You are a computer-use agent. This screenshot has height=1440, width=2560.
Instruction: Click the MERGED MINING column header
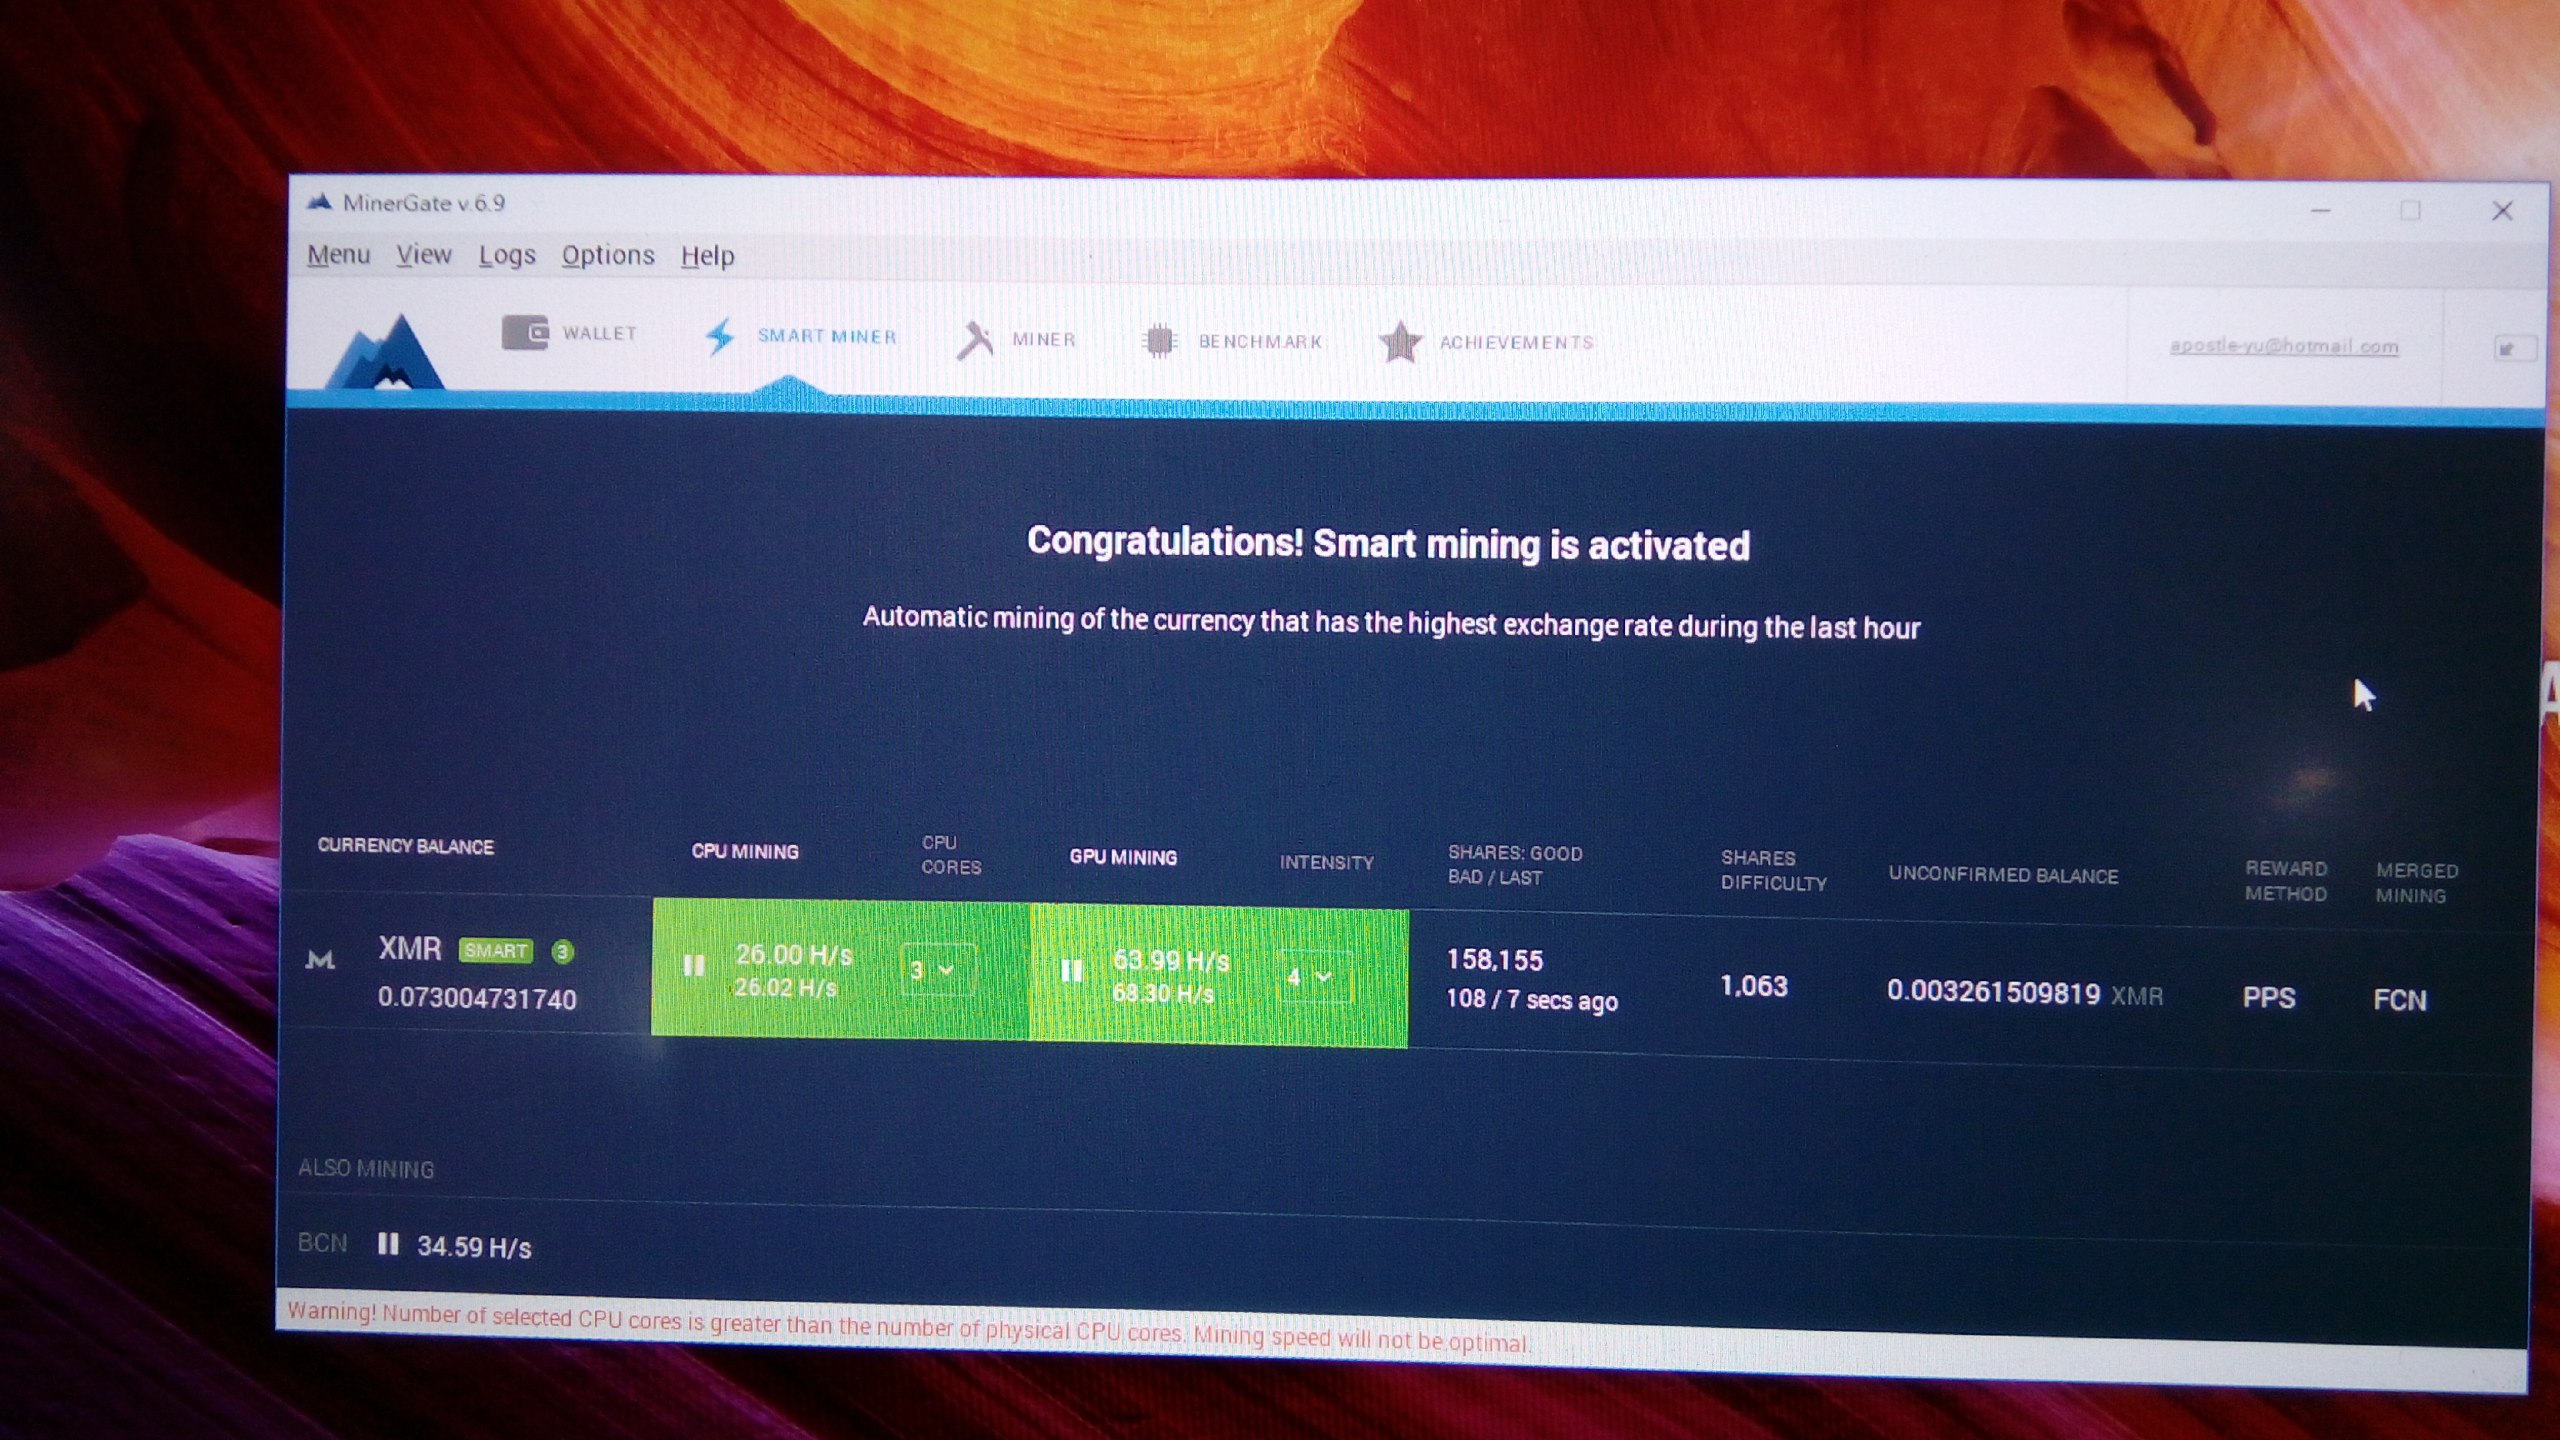2417,883
